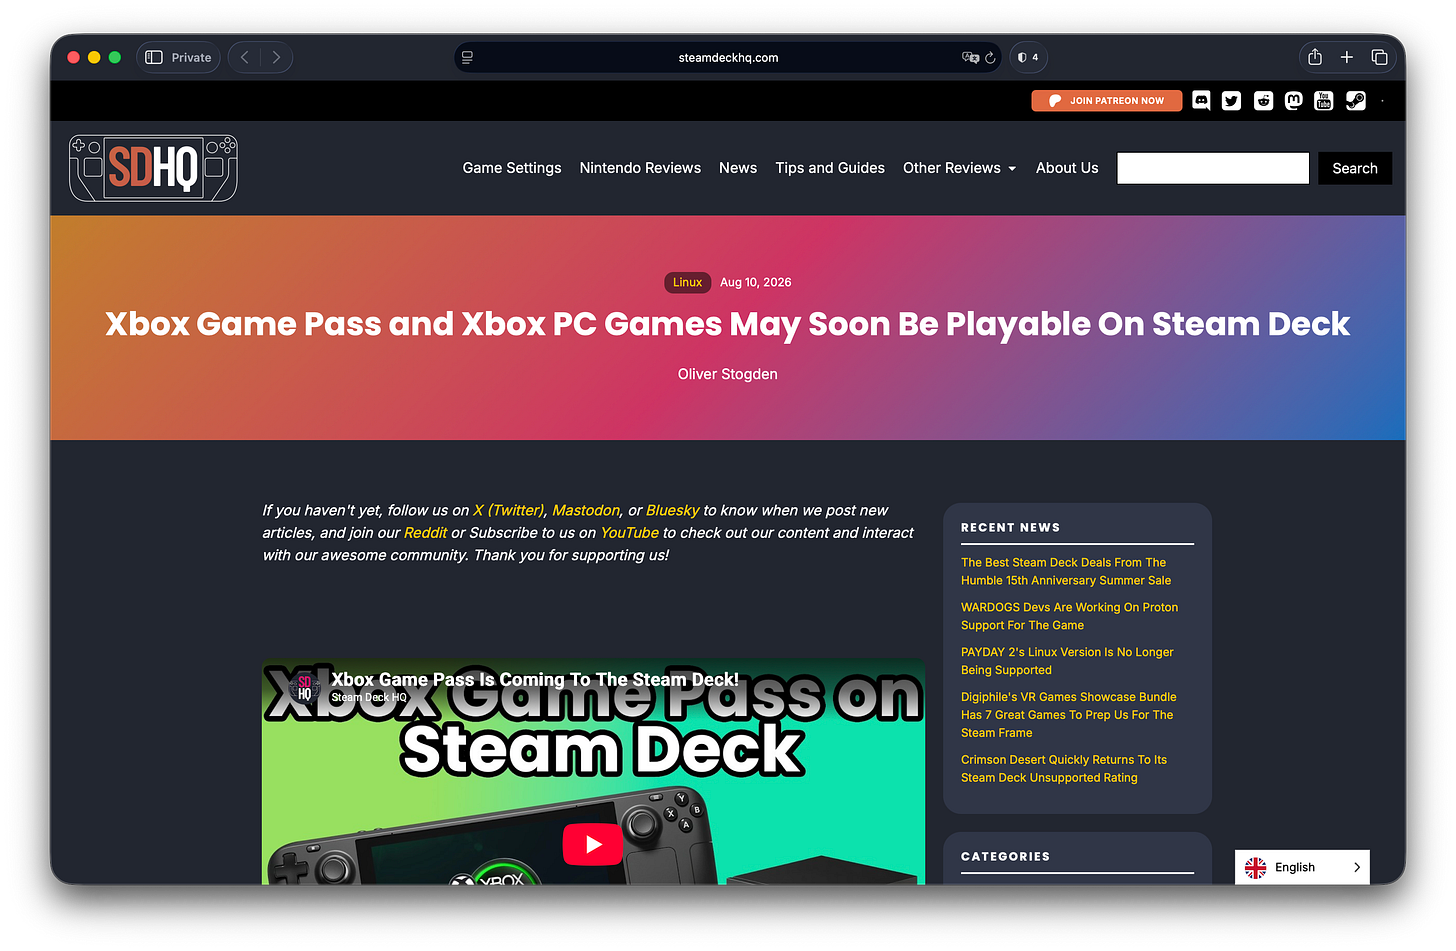Image resolution: width=1456 pixels, height=951 pixels.
Task: Go to SDHQ logo home page
Action: [x=153, y=168]
